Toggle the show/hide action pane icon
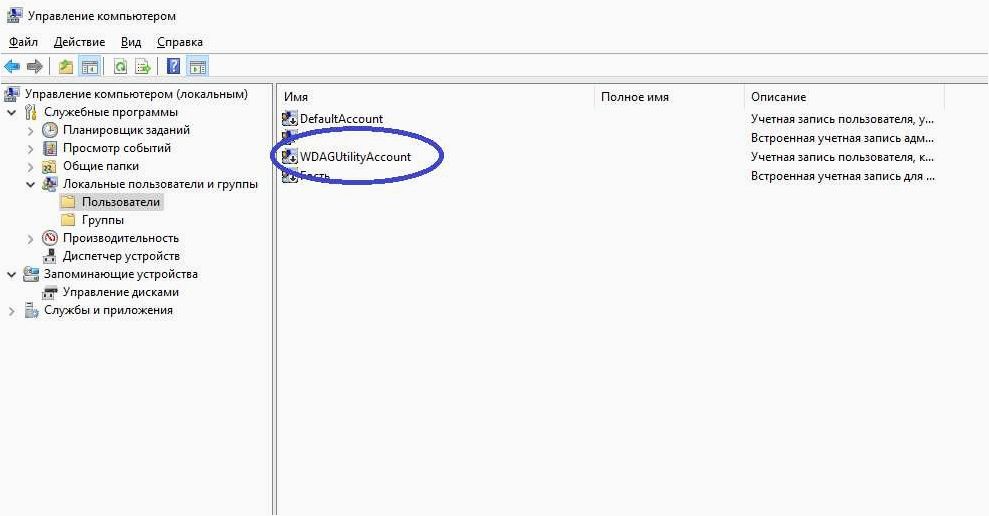989x516 pixels. click(198, 66)
